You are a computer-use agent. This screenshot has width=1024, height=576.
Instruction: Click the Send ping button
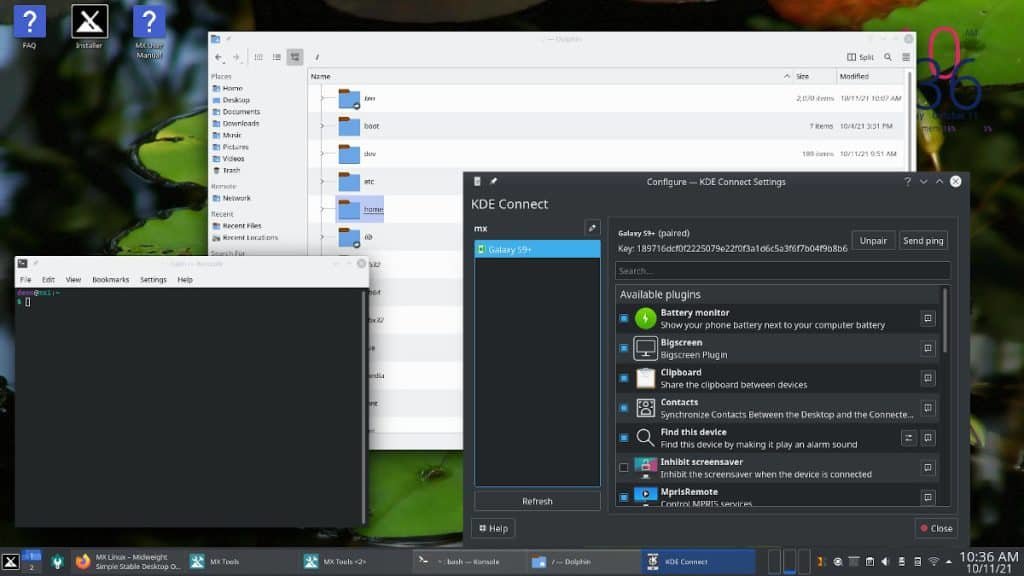[x=923, y=240]
